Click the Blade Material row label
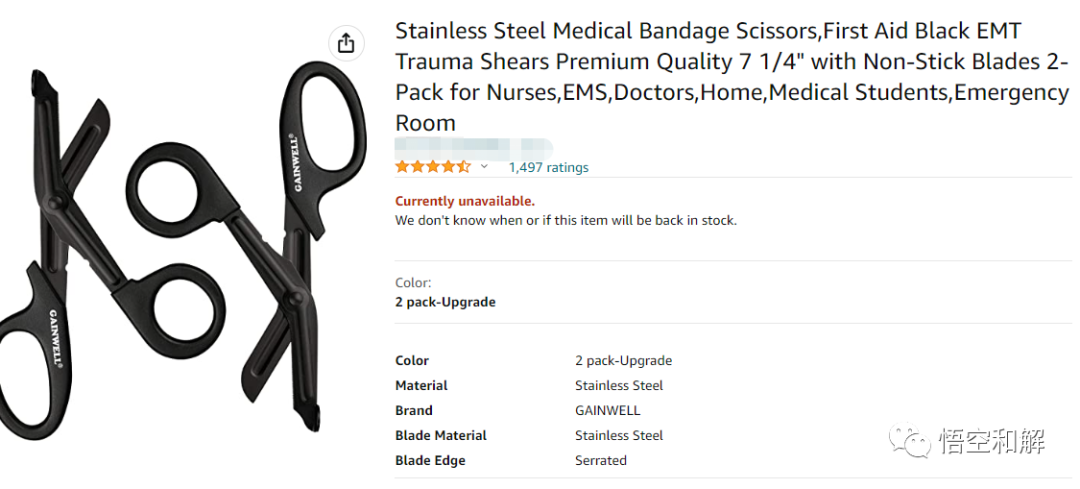 pos(441,435)
